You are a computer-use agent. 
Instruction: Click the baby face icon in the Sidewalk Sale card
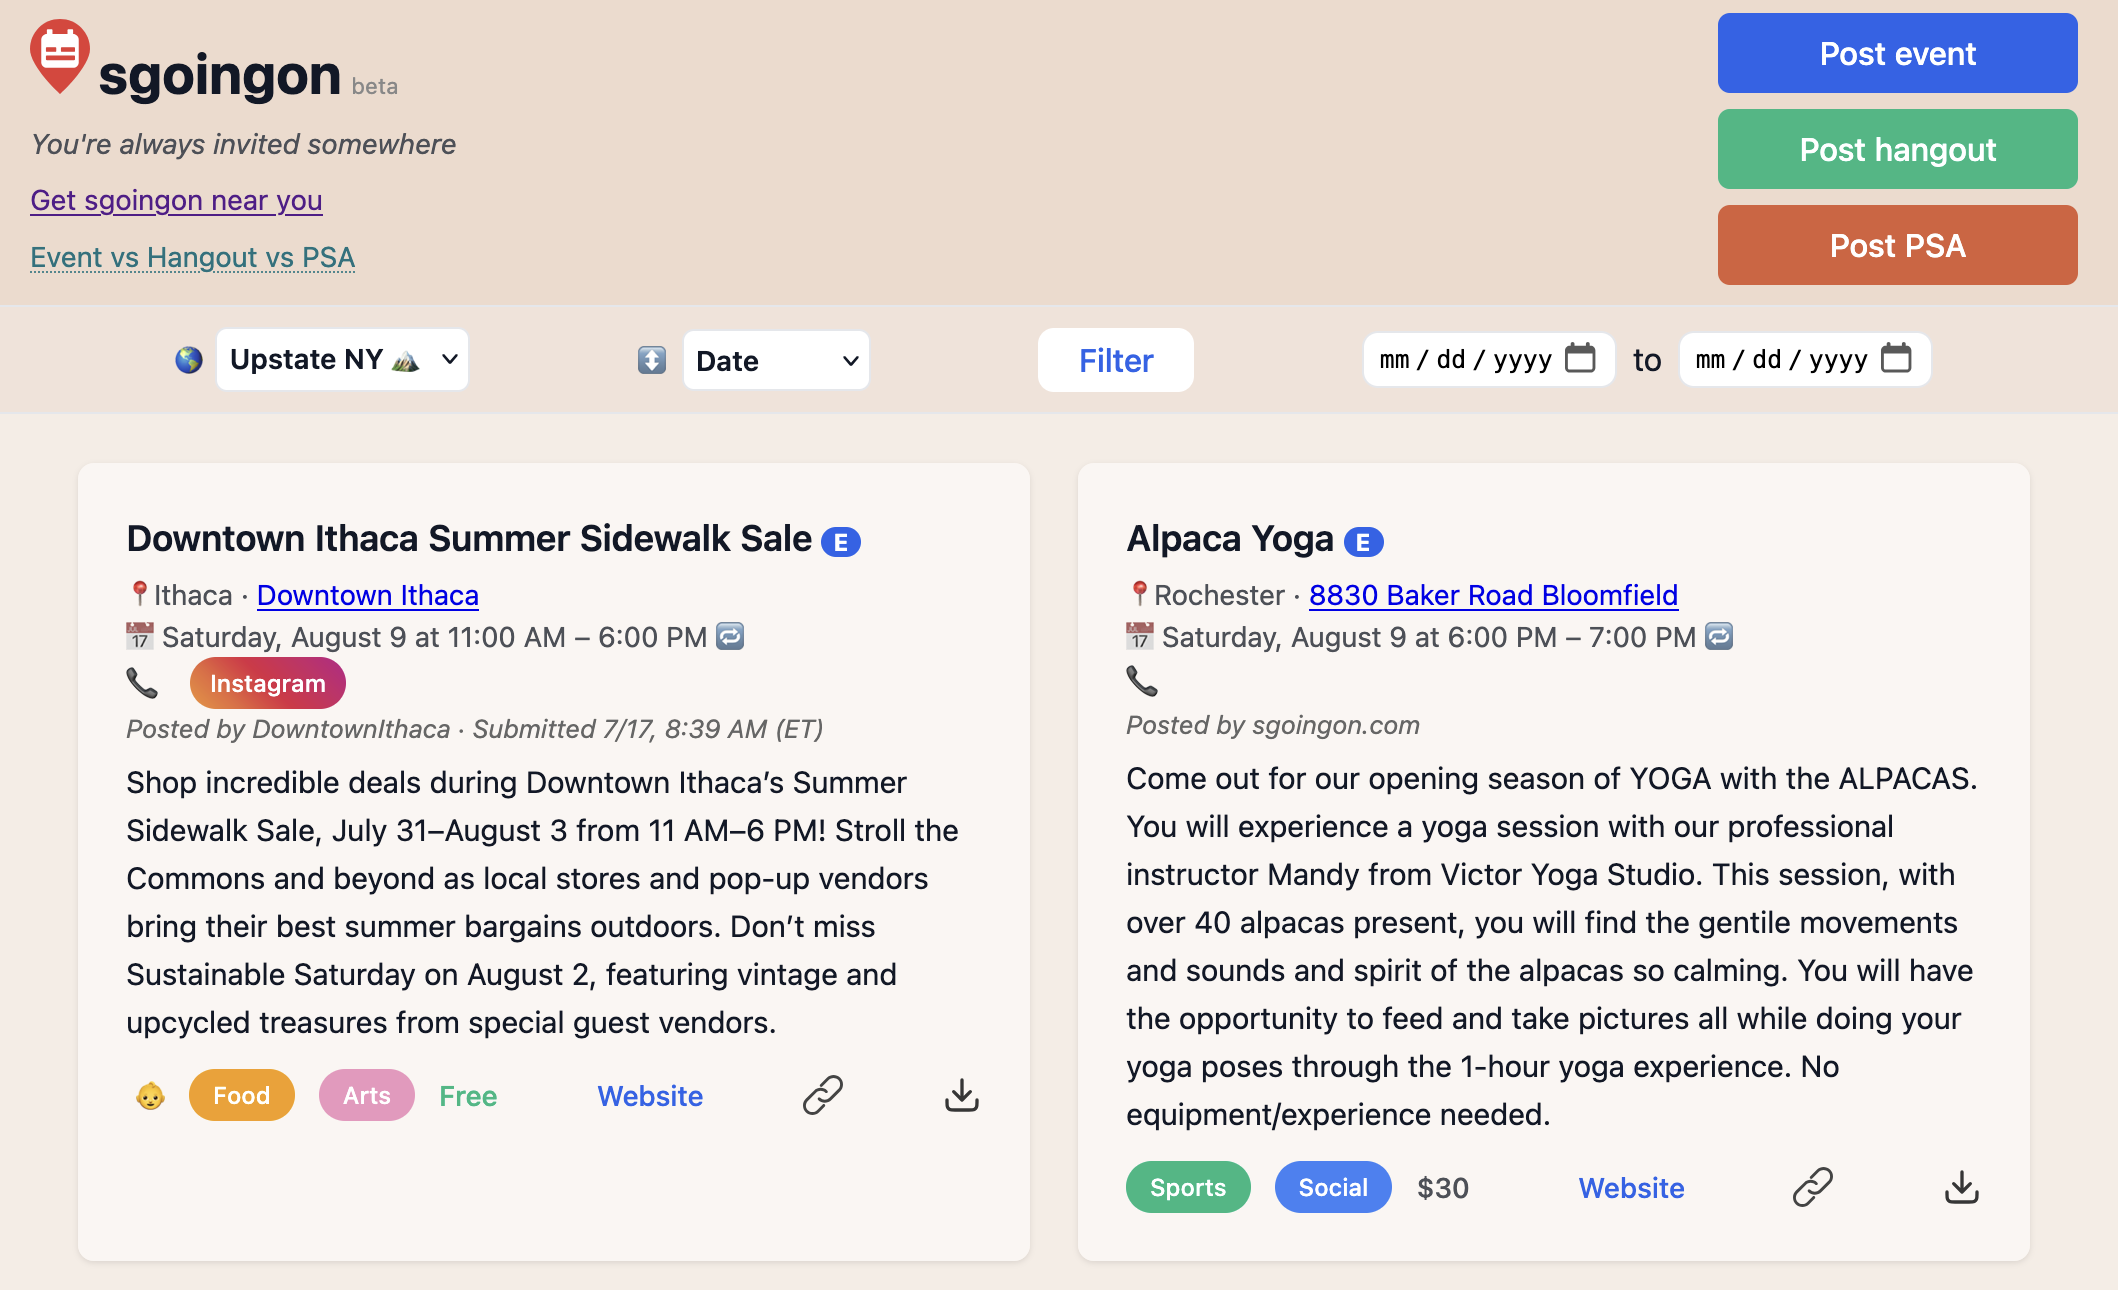pyautogui.click(x=150, y=1096)
